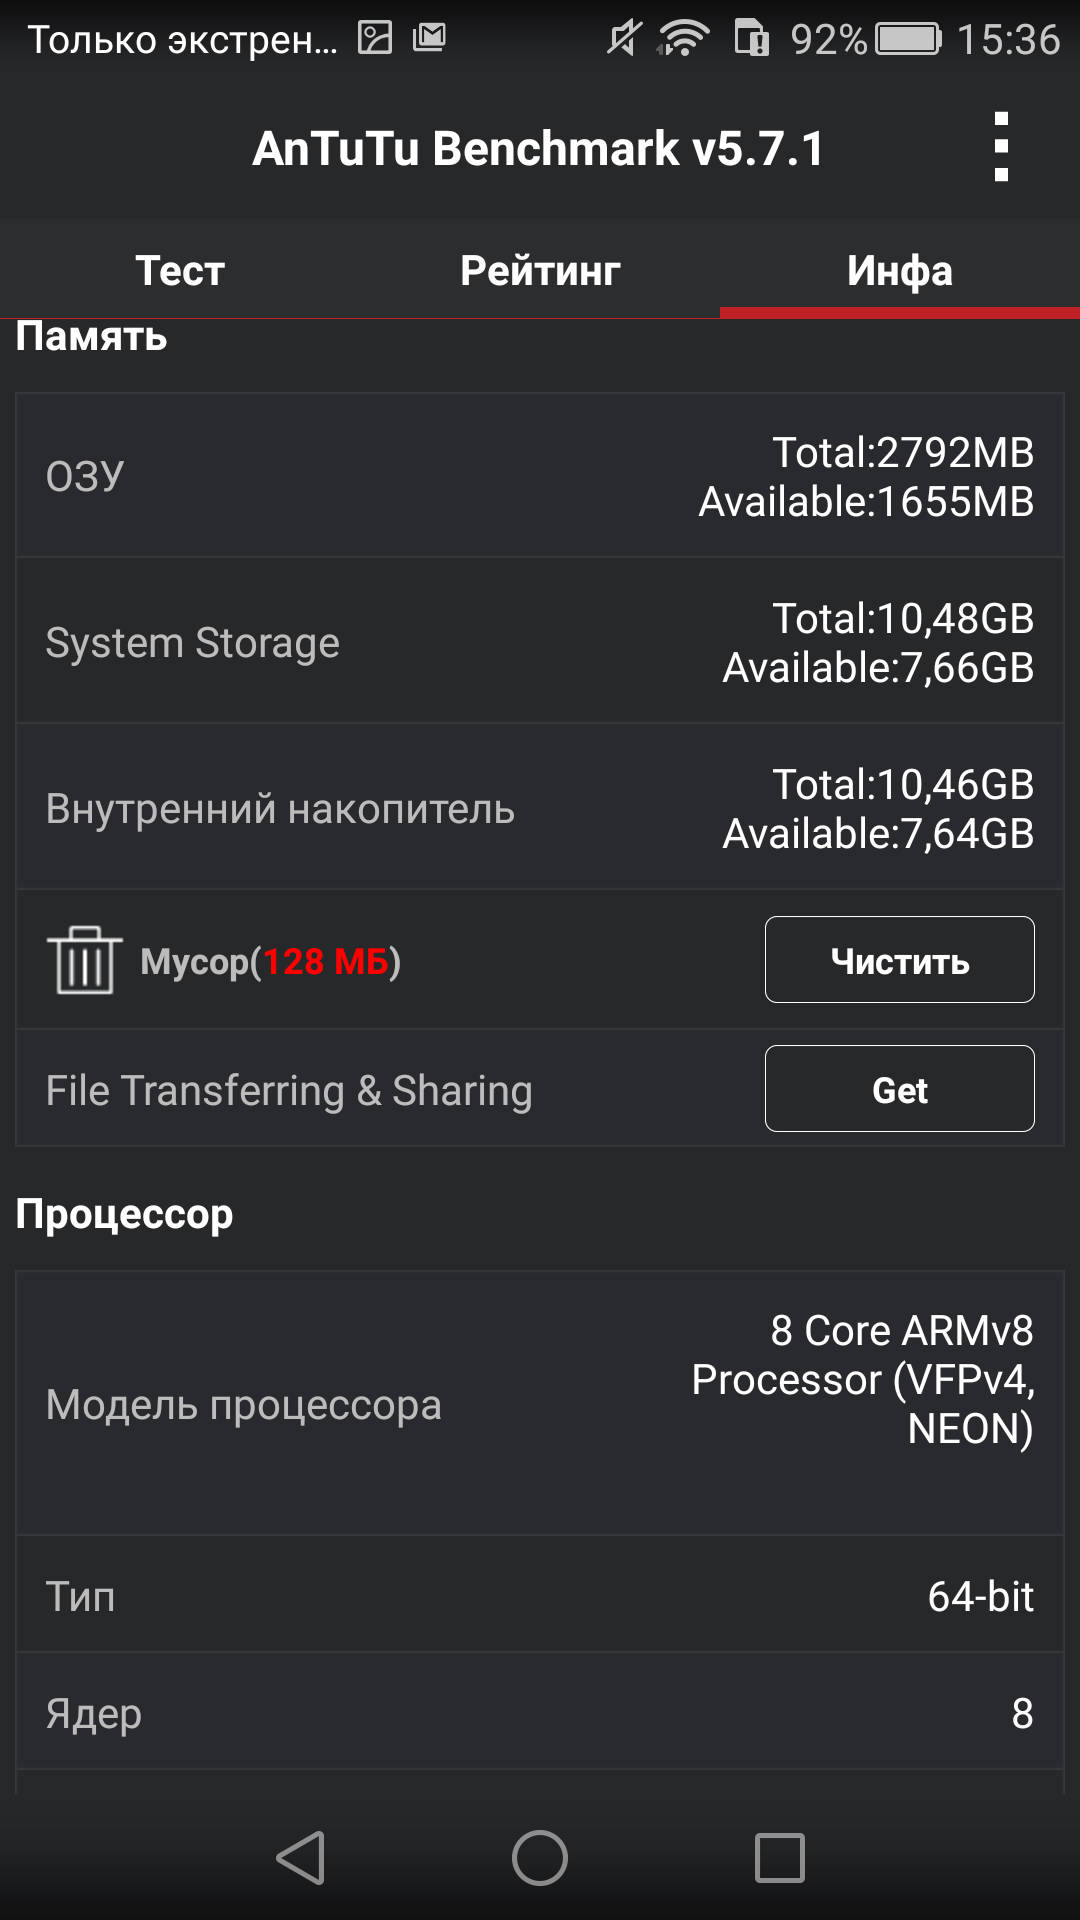Tap the muted sound status icon
Viewport: 1080px width, 1920px height.
(624, 39)
